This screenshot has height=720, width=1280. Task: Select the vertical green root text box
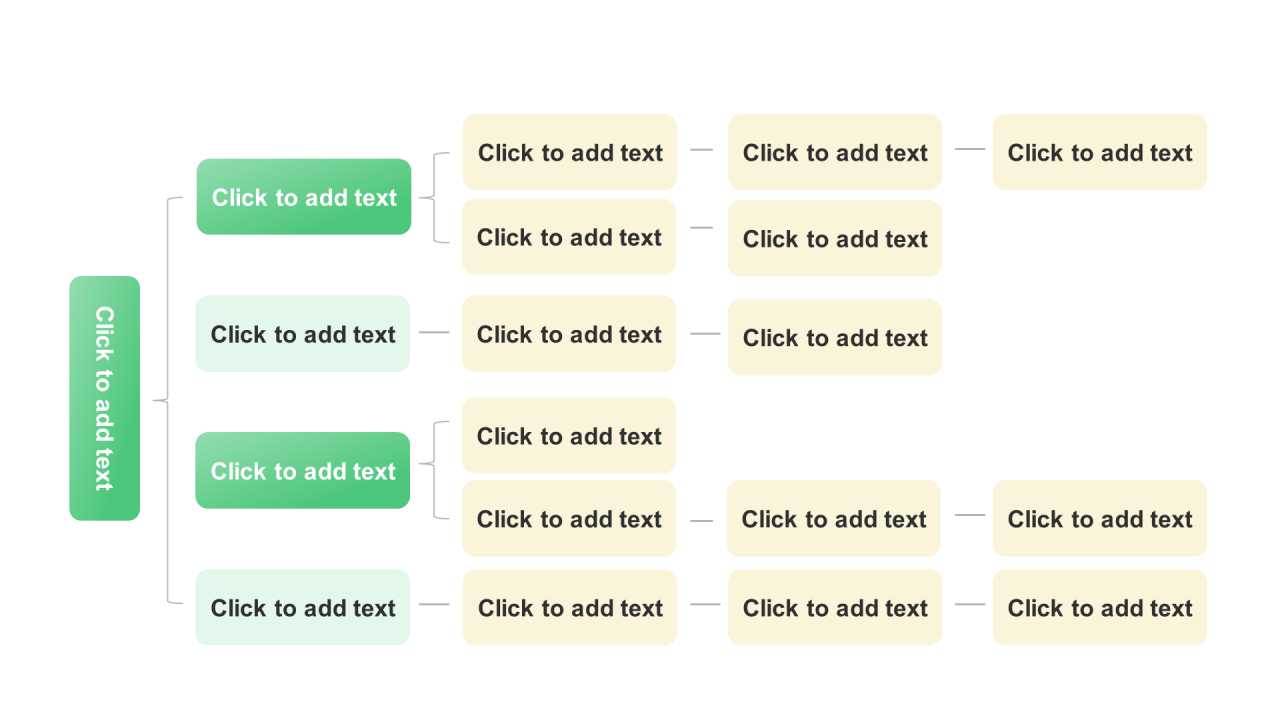tap(104, 398)
